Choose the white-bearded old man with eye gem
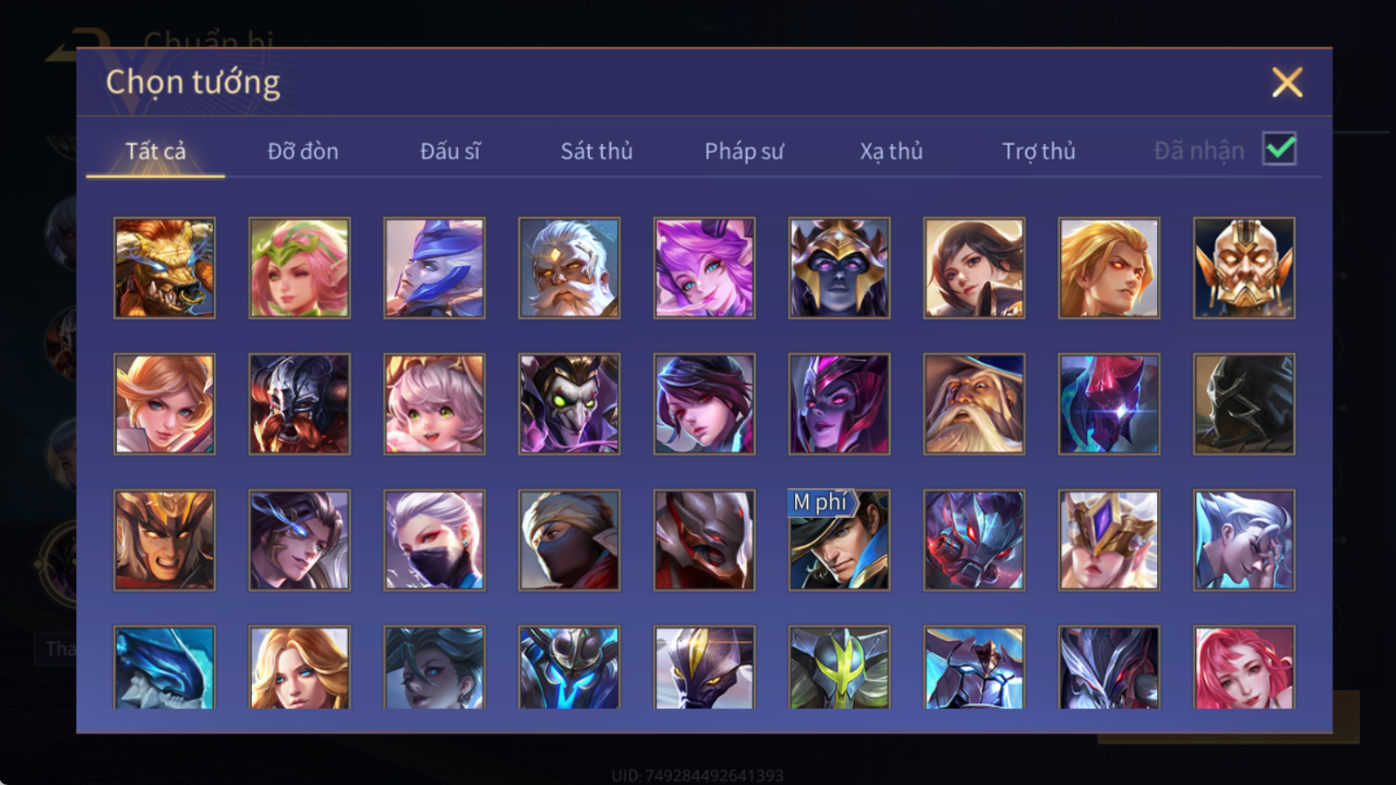The image size is (1396, 785). (569, 268)
